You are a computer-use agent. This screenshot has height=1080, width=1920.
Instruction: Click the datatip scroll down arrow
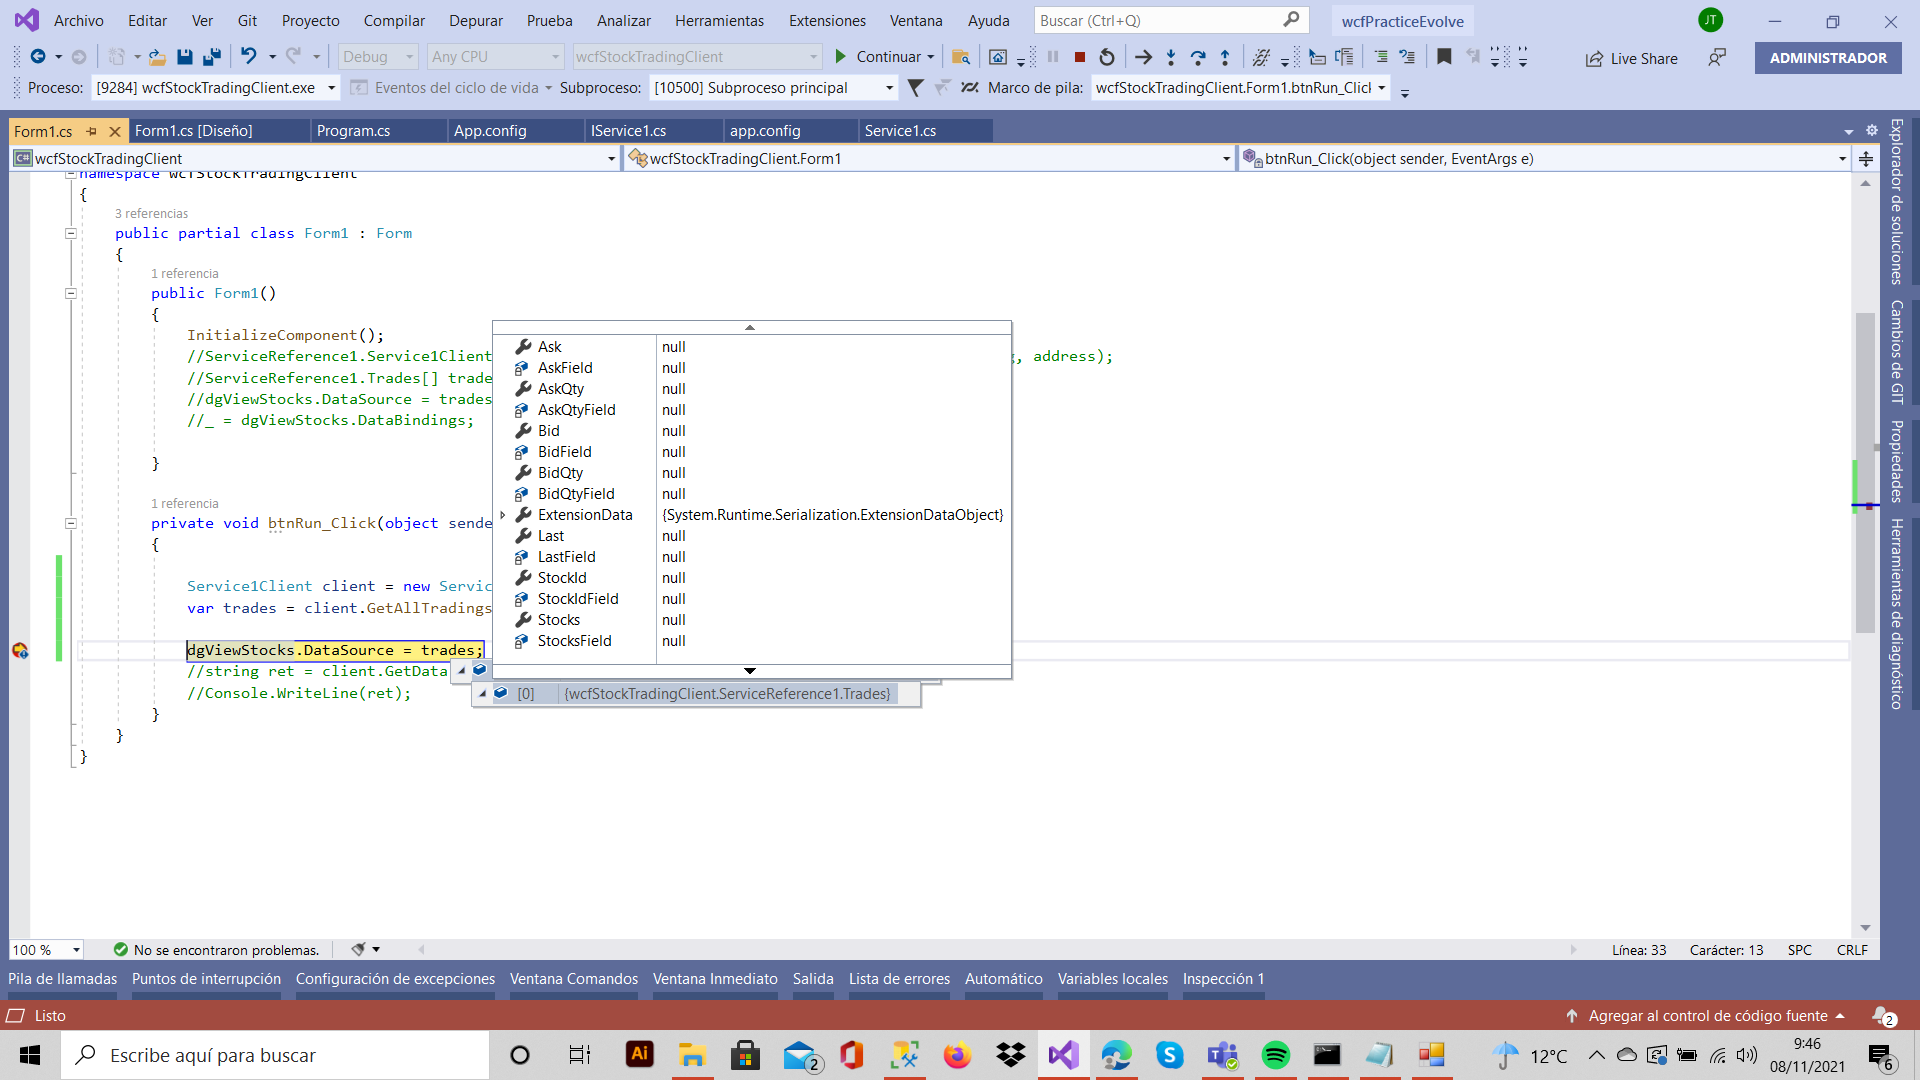coord(750,671)
